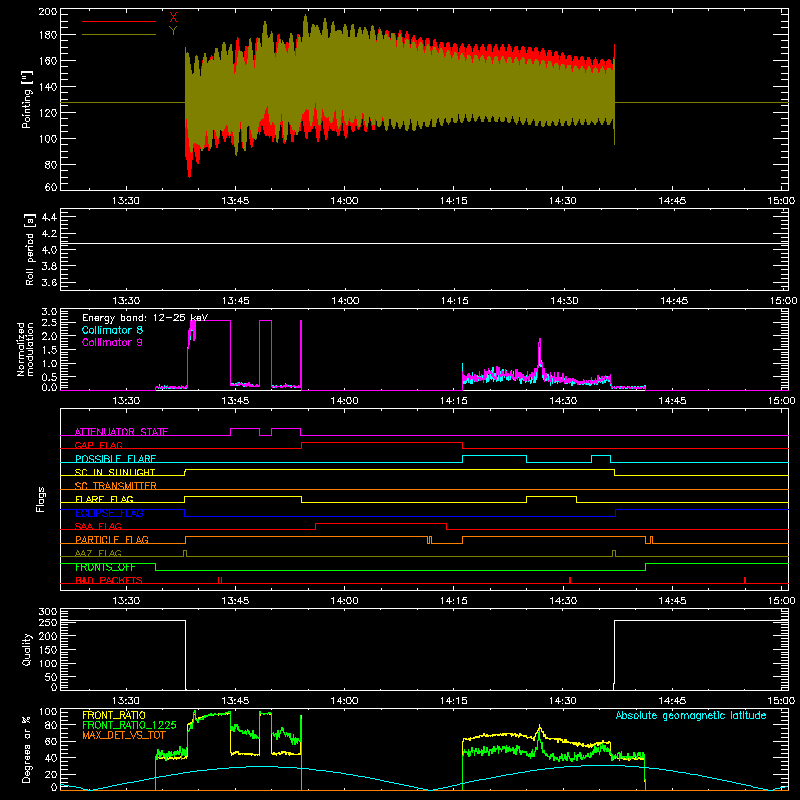800x800 pixels.
Task: Click 14:45 tick label under Quality plot
Action: pos(672,701)
